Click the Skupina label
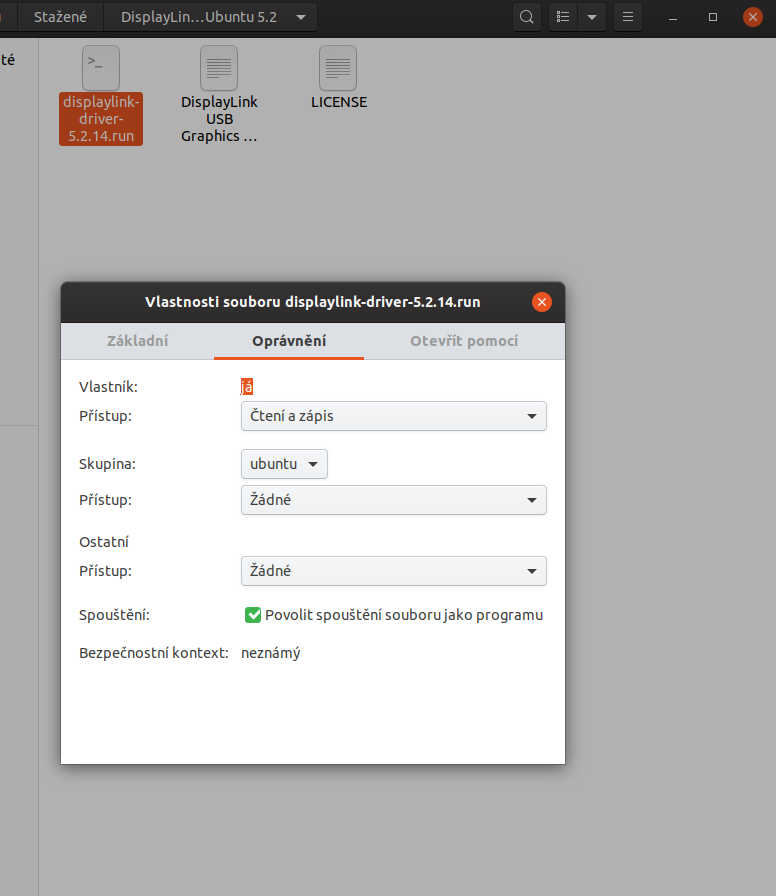The height and width of the screenshot is (896, 776). point(107,464)
